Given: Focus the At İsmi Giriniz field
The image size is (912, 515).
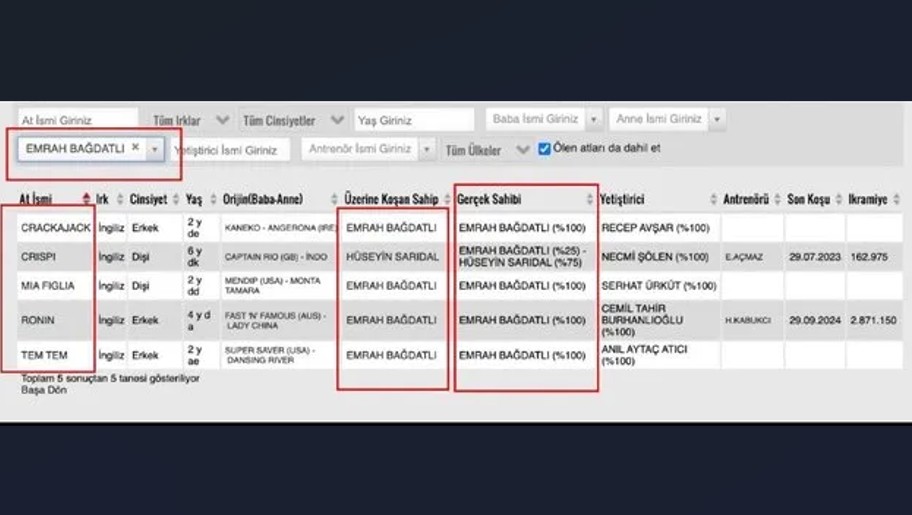Looking at the screenshot, I should click(x=78, y=120).
